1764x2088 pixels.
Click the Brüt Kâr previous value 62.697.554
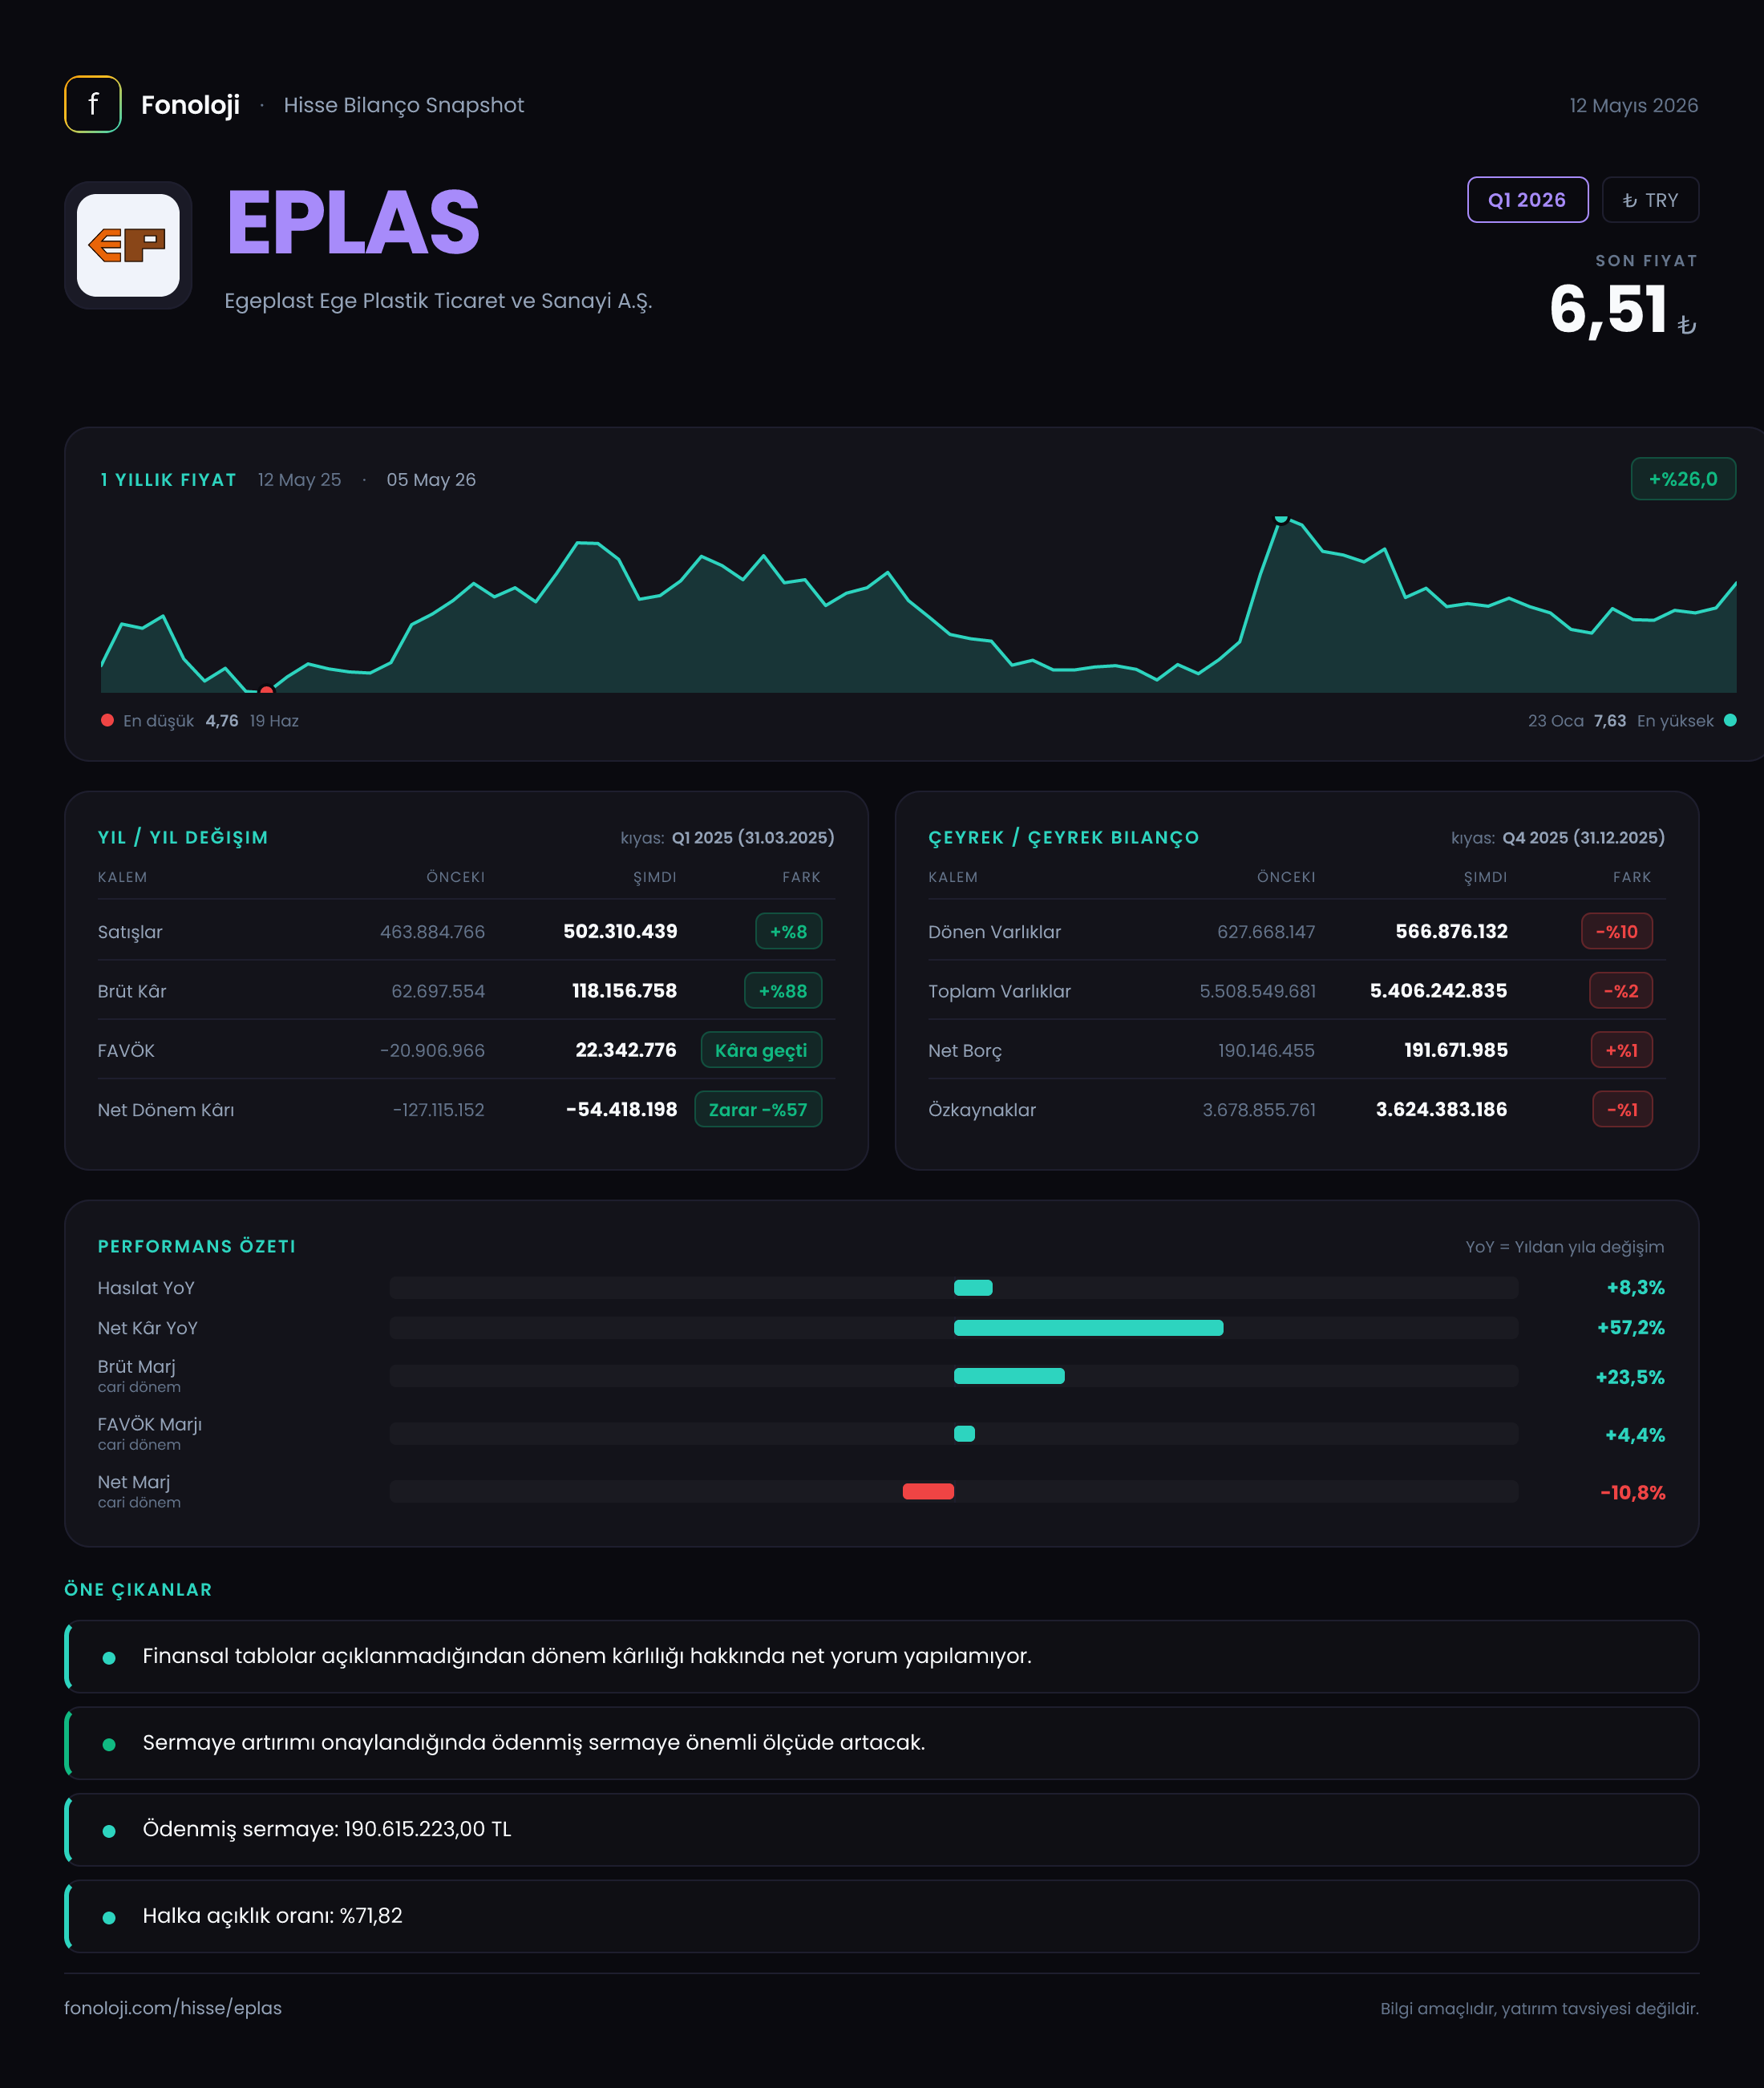pyautogui.click(x=438, y=991)
